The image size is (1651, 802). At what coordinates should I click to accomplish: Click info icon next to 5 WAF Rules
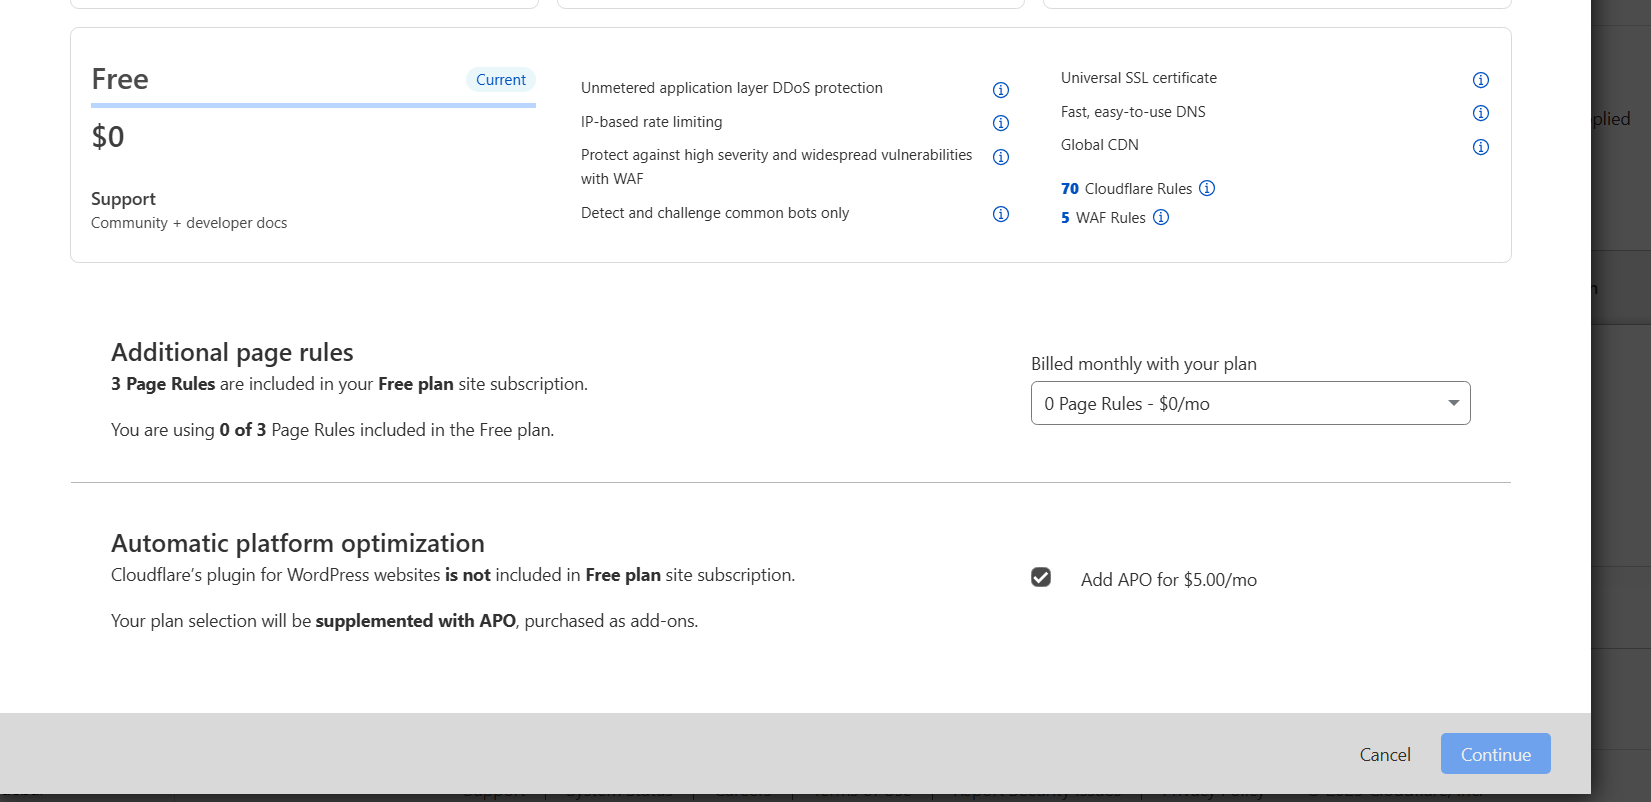point(1161,217)
